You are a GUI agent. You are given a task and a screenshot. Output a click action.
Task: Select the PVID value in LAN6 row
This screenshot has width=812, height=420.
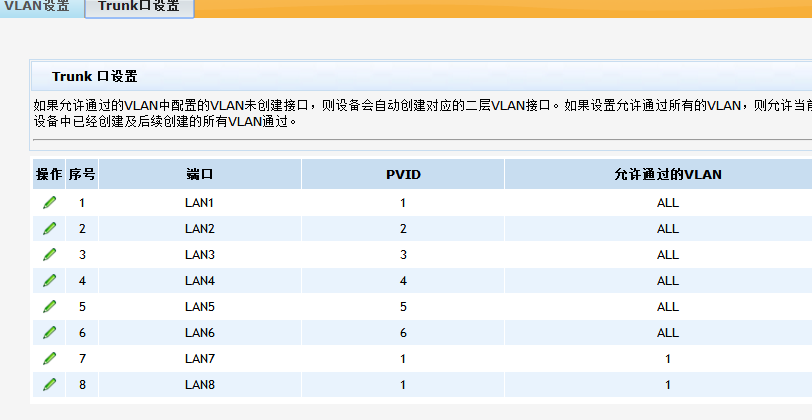pos(403,332)
